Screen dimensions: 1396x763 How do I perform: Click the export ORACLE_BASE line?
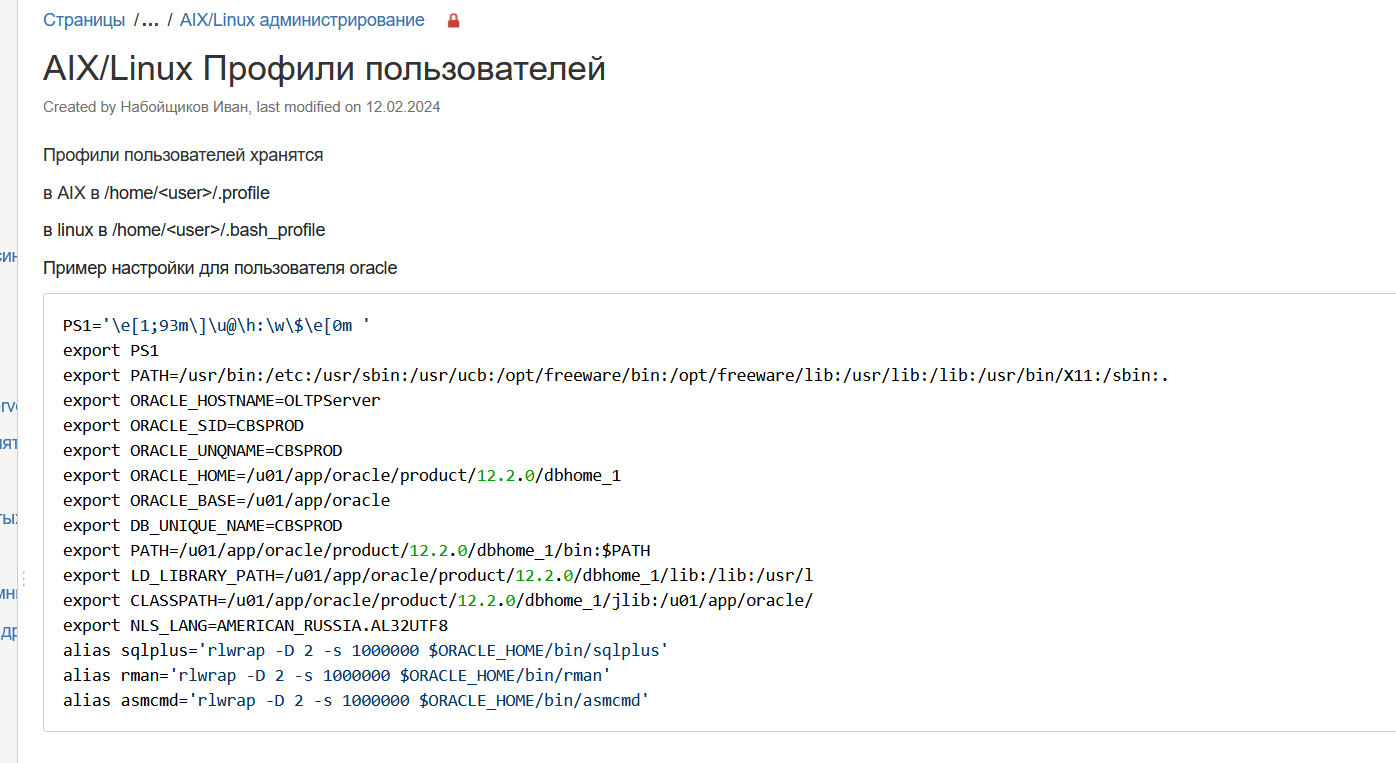226,500
